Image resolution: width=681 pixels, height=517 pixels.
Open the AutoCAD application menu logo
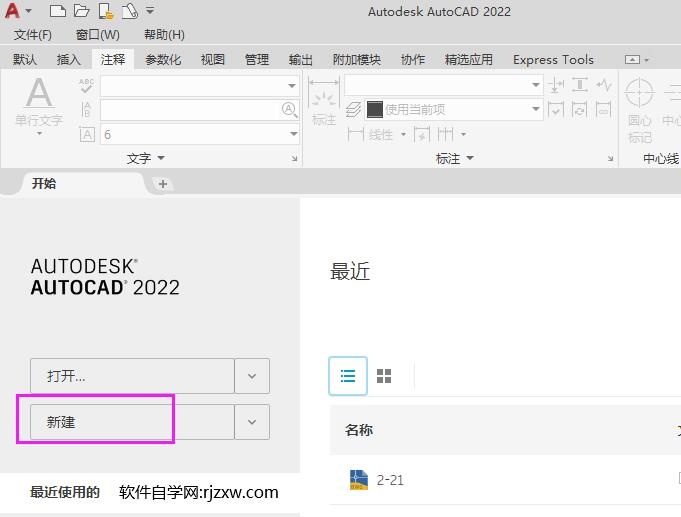click(12, 10)
